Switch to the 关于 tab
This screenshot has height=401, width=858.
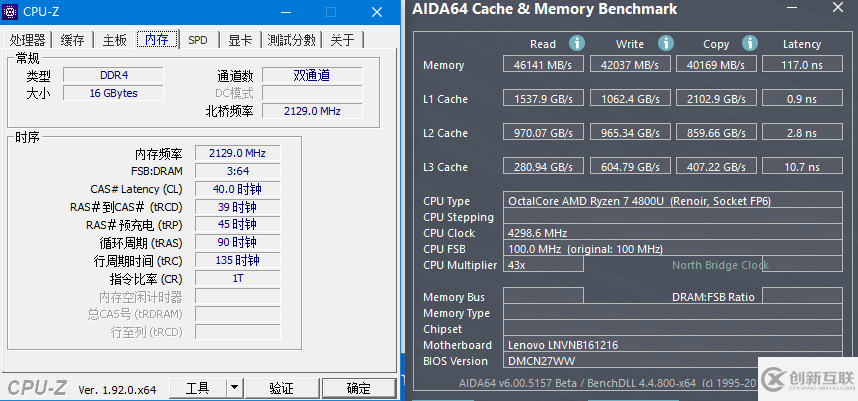pyautogui.click(x=343, y=40)
